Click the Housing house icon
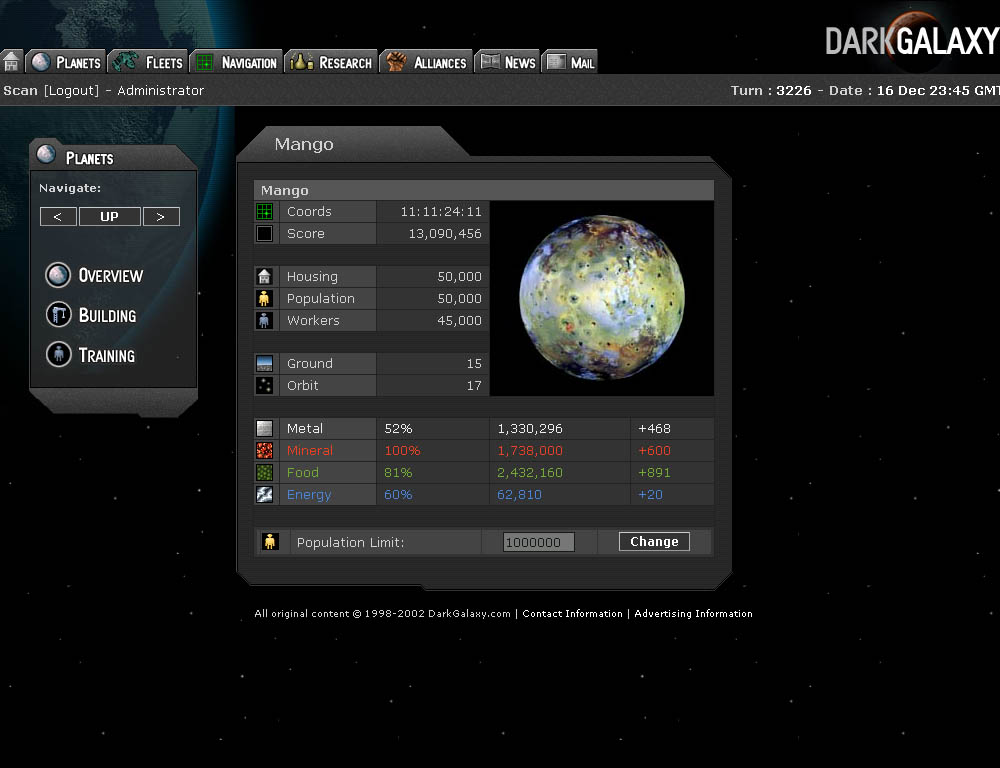Screen dimensions: 1000x768 pos(264,276)
